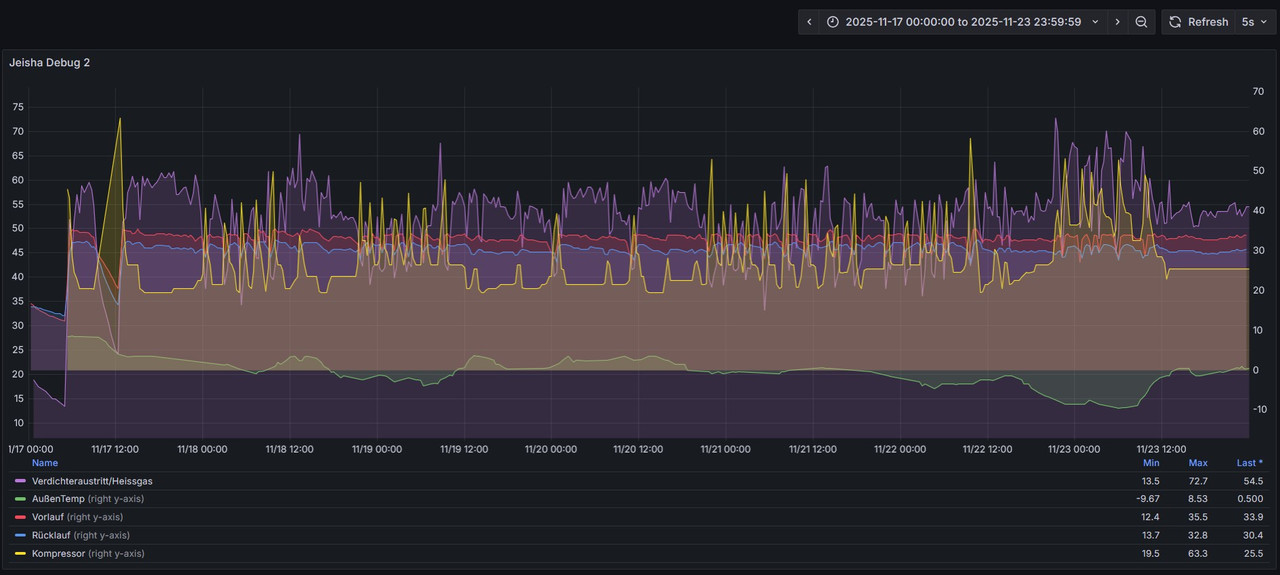Click the 11/22 00:00 x-axis label

pos(900,449)
